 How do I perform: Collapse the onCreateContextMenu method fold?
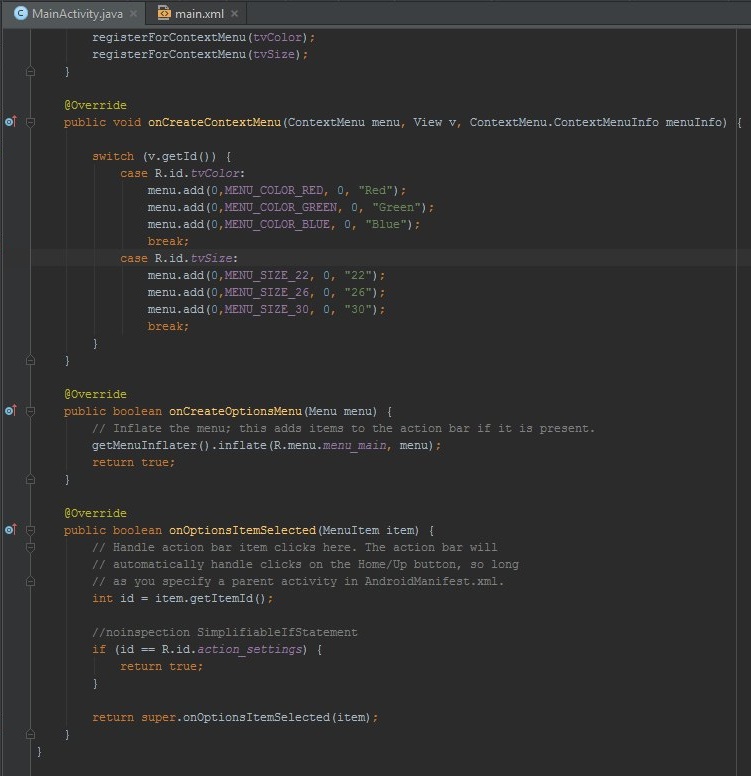(30, 122)
